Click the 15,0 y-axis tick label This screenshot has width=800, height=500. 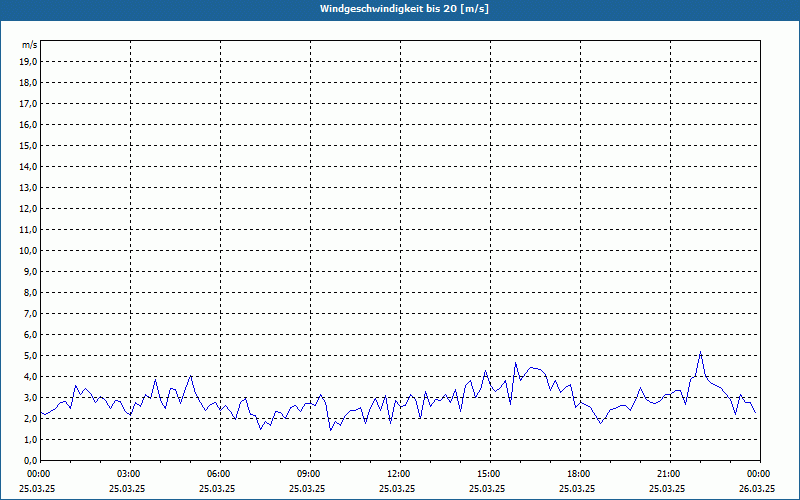28,145
